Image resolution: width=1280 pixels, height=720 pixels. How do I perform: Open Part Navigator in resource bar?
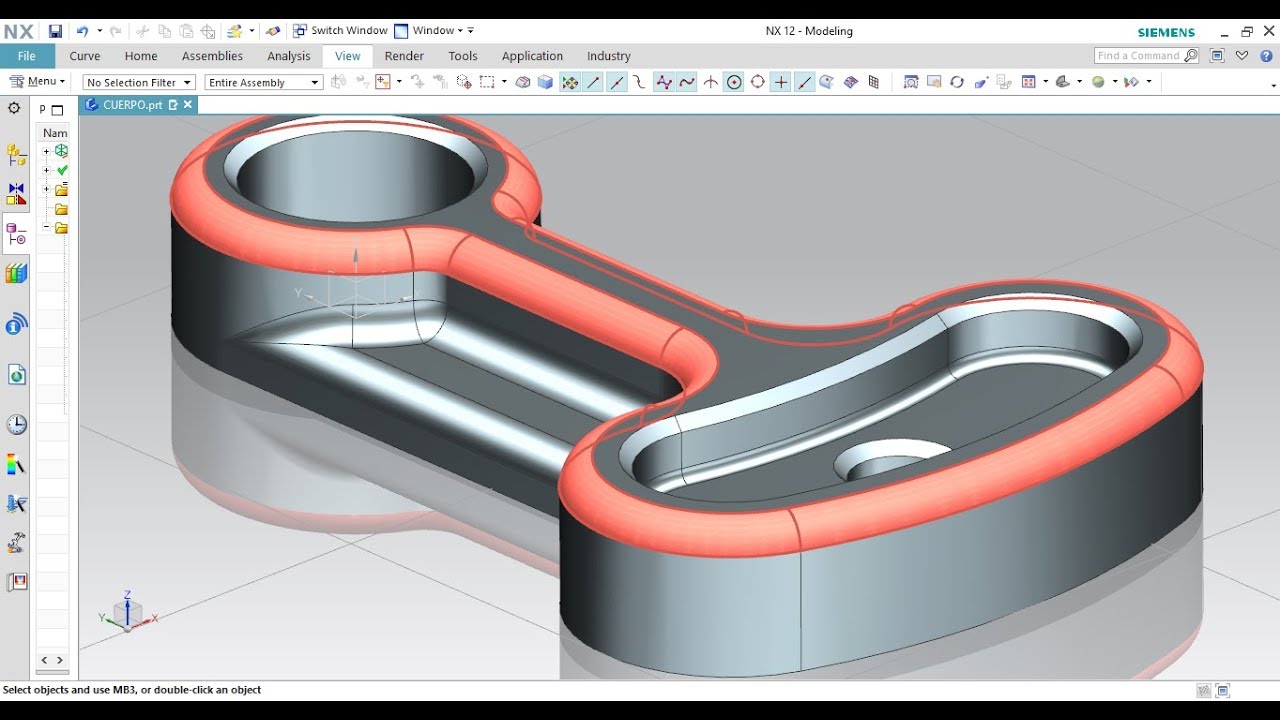click(x=16, y=234)
